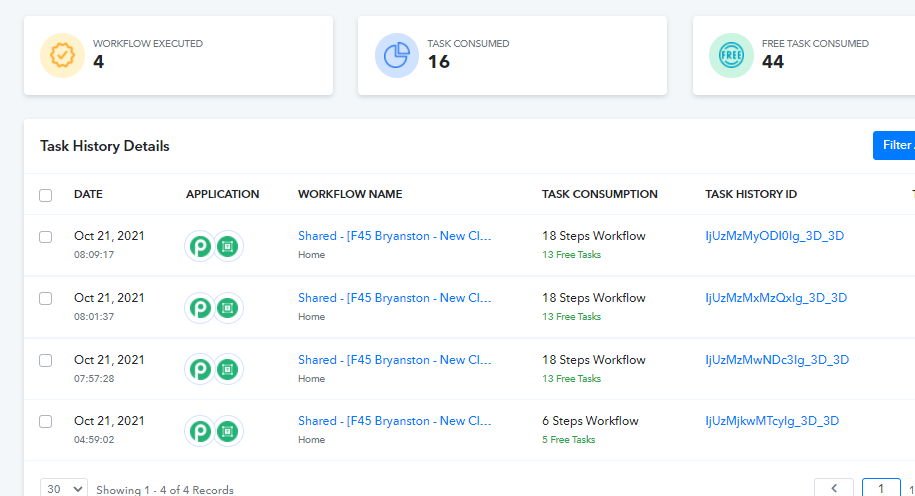Click 18 Steps Workflow in the 08:09:17 row
Image resolution: width=915 pixels, height=496 pixels.
point(593,236)
